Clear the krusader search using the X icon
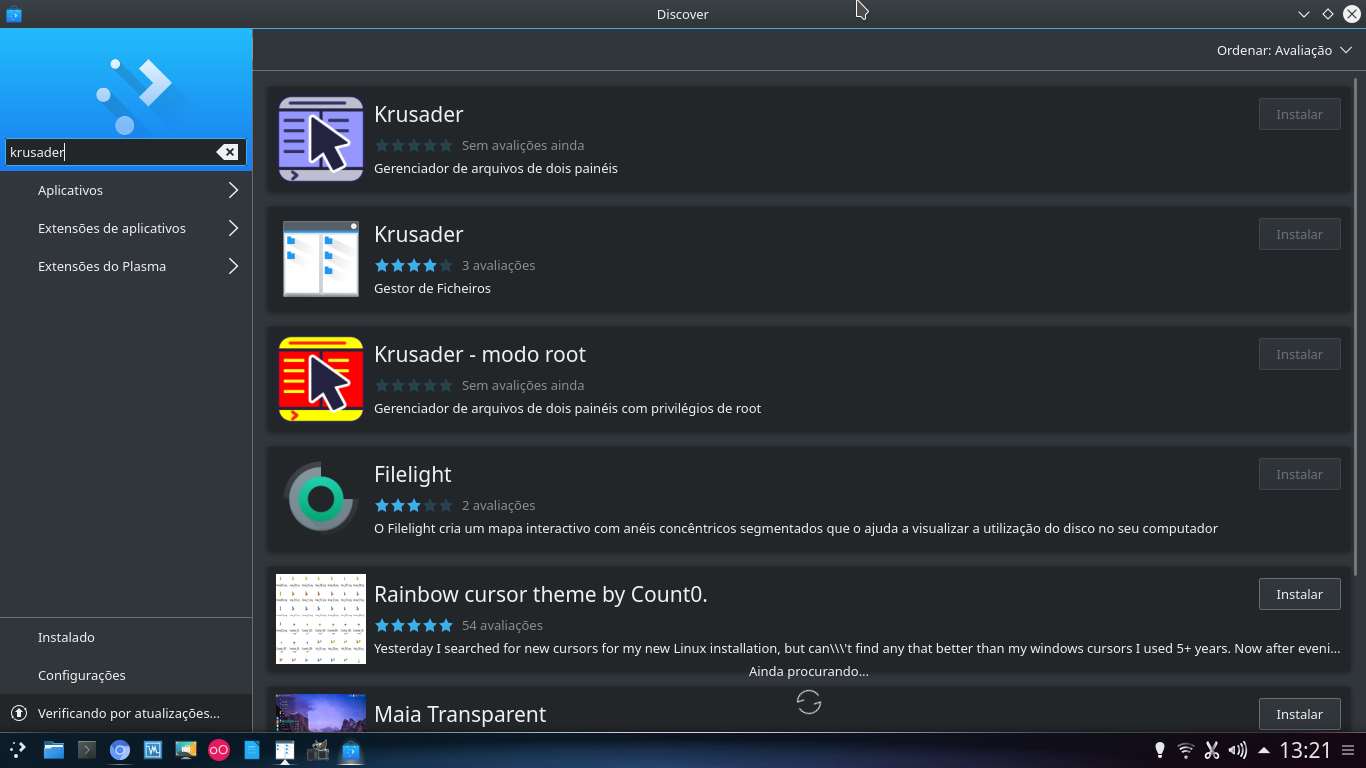Image resolution: width=1366 pixels, height=768 pixels. [227, 152]
